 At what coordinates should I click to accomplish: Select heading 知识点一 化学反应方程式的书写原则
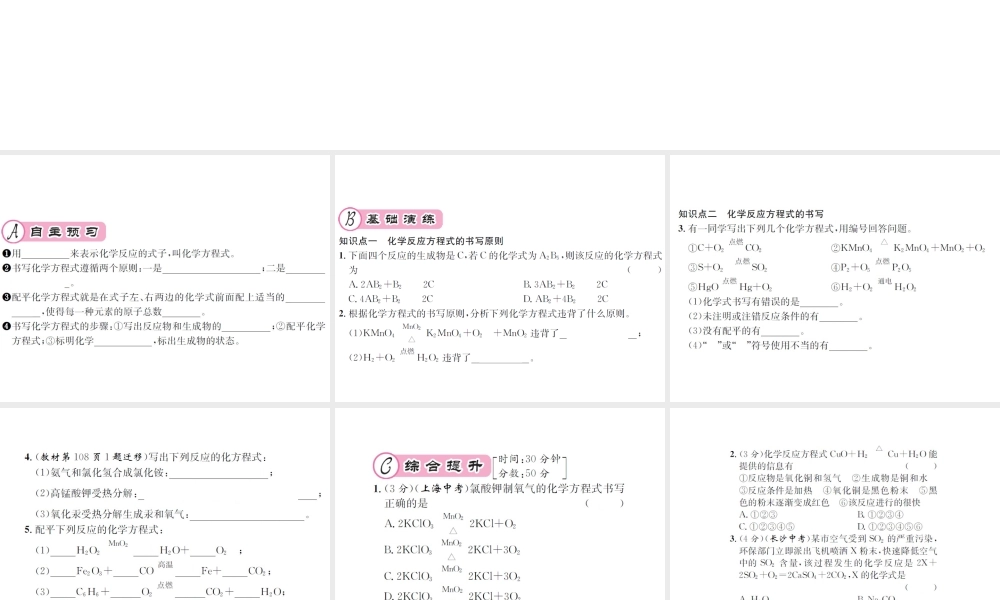click(421, 241)
